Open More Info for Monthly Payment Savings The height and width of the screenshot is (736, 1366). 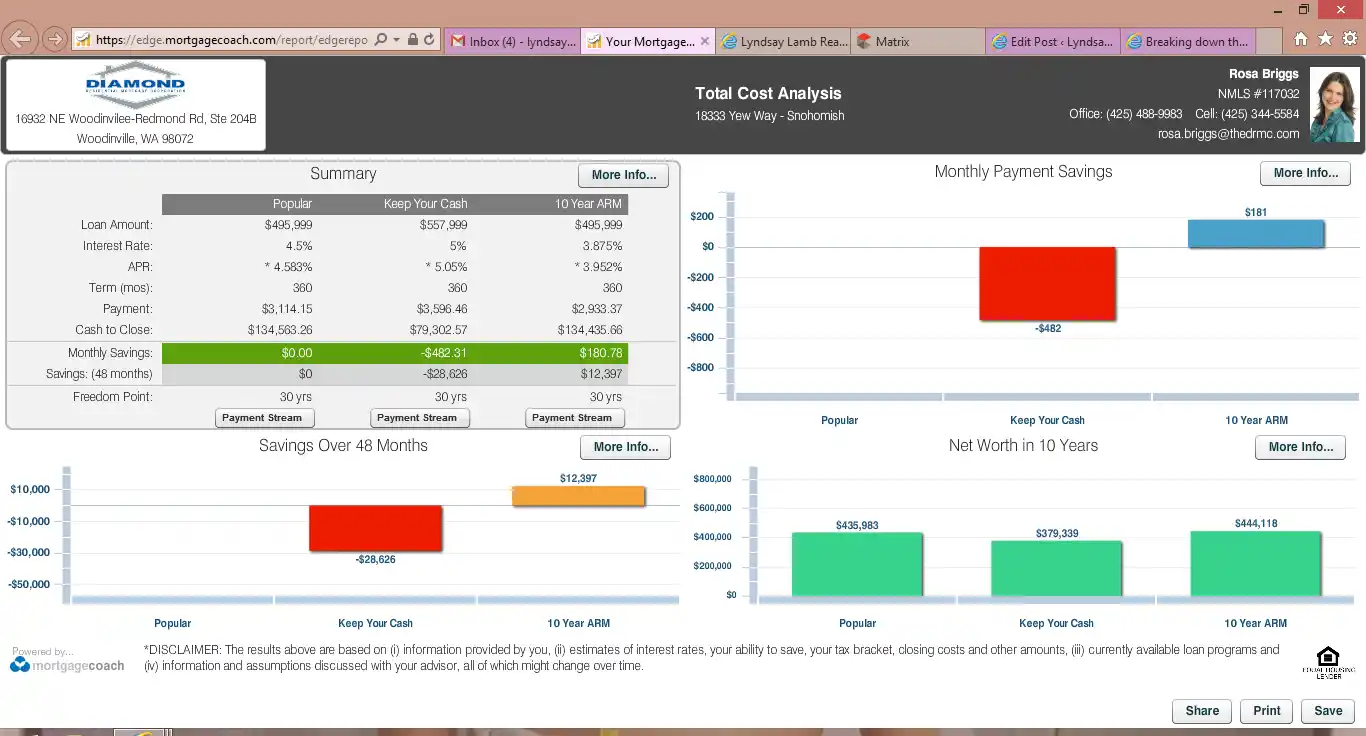pyautogui.click(x=1305, y=173)
